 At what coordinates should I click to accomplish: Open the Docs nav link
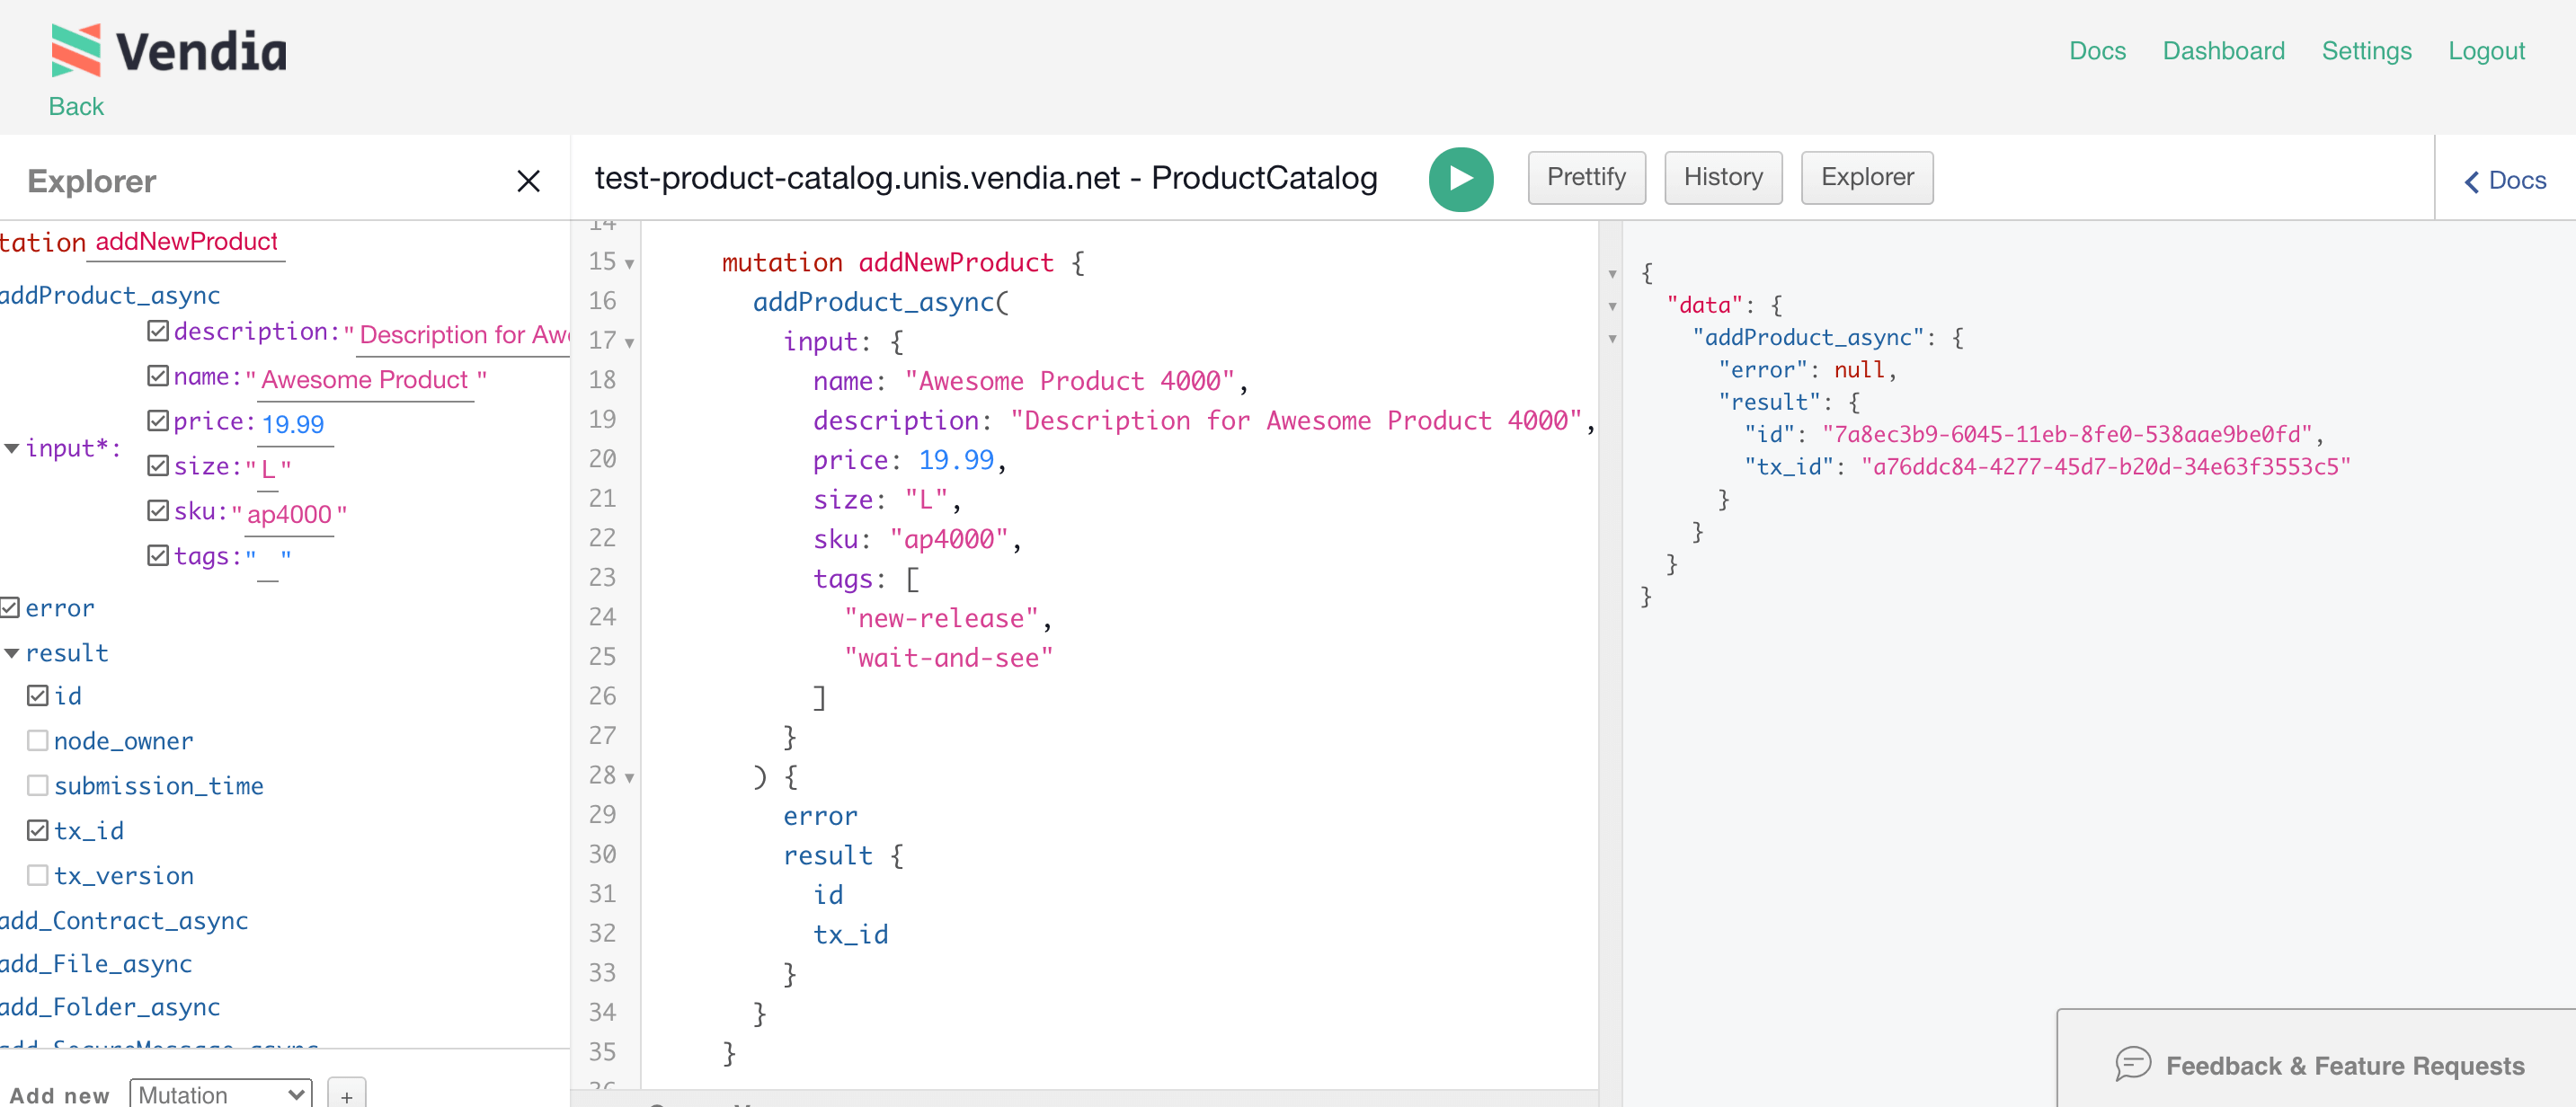[x=2097, y=51]
